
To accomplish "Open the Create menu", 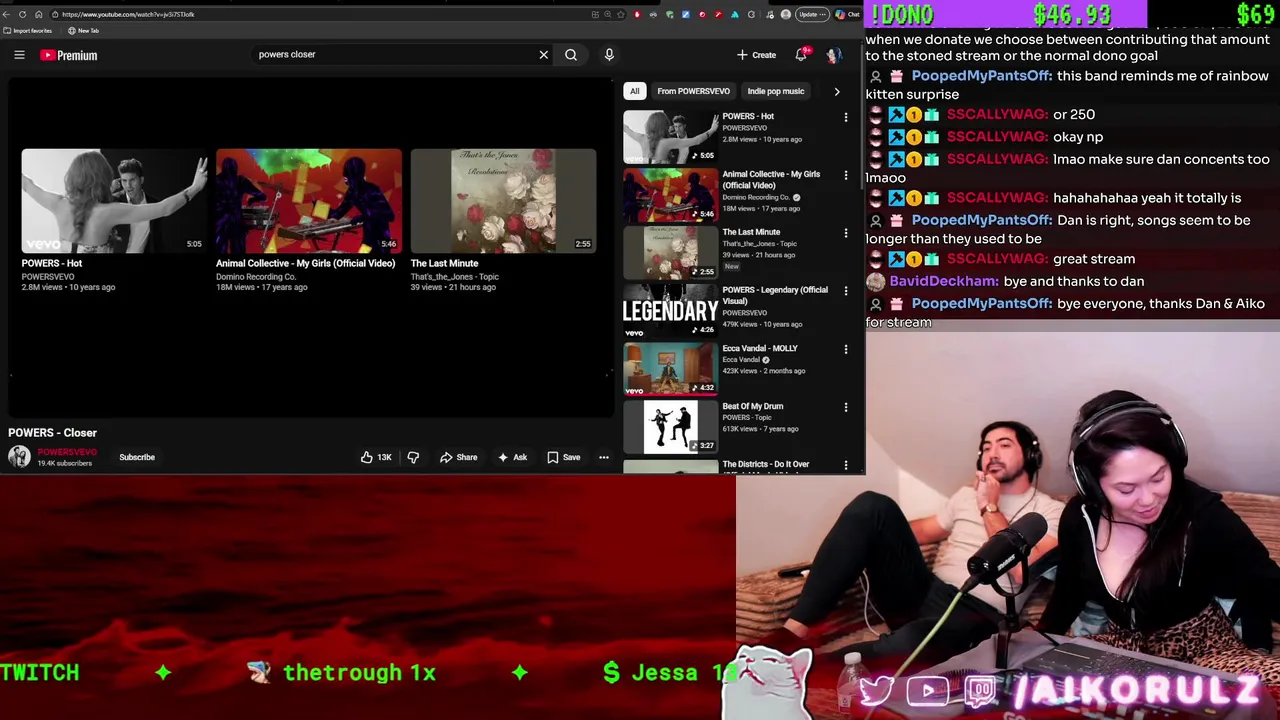I will pyautogui.click(x=756, y=55).
